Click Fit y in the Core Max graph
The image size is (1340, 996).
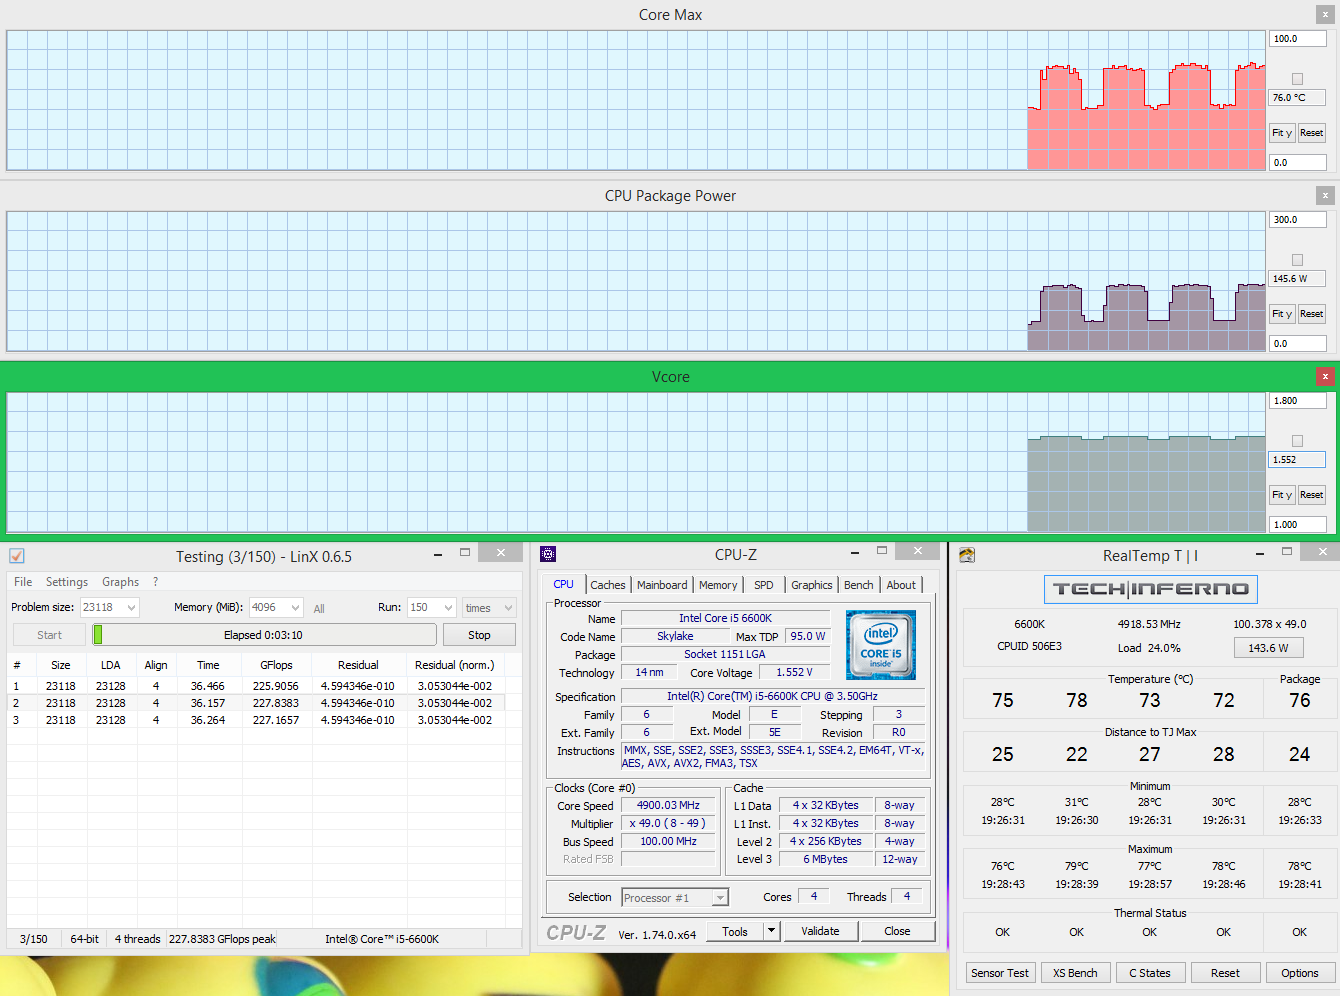click(1282, 133)
